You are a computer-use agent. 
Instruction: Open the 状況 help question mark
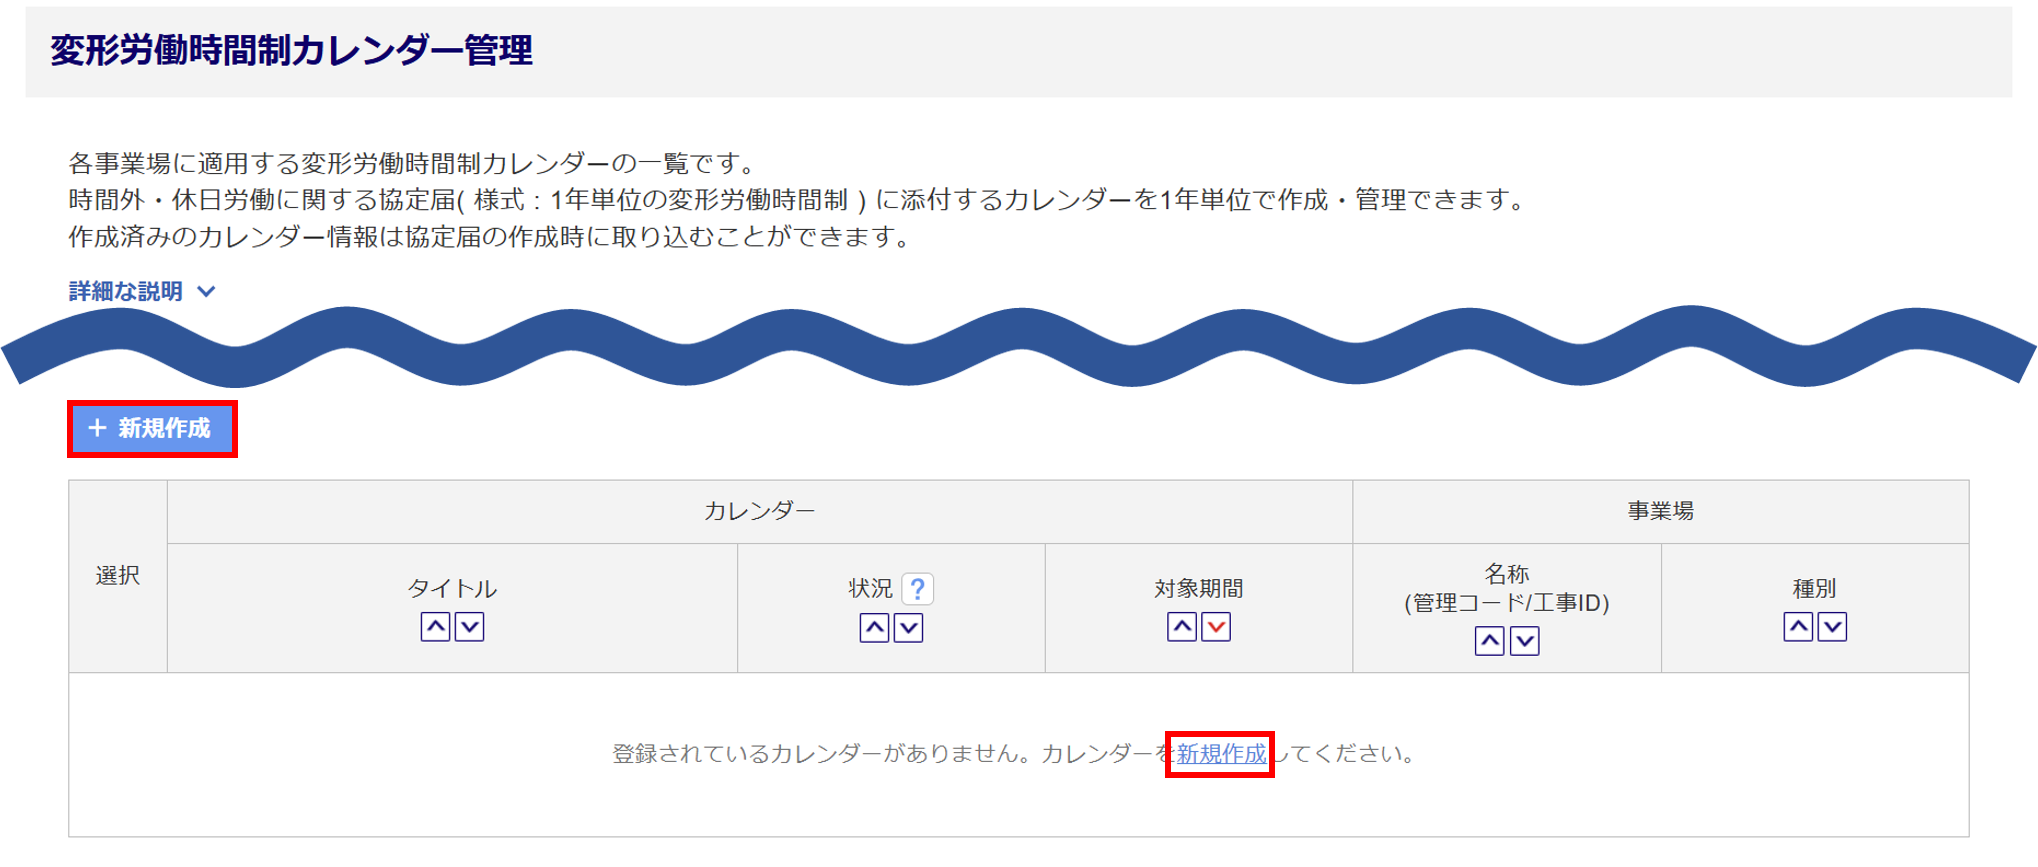pos(918,589)
